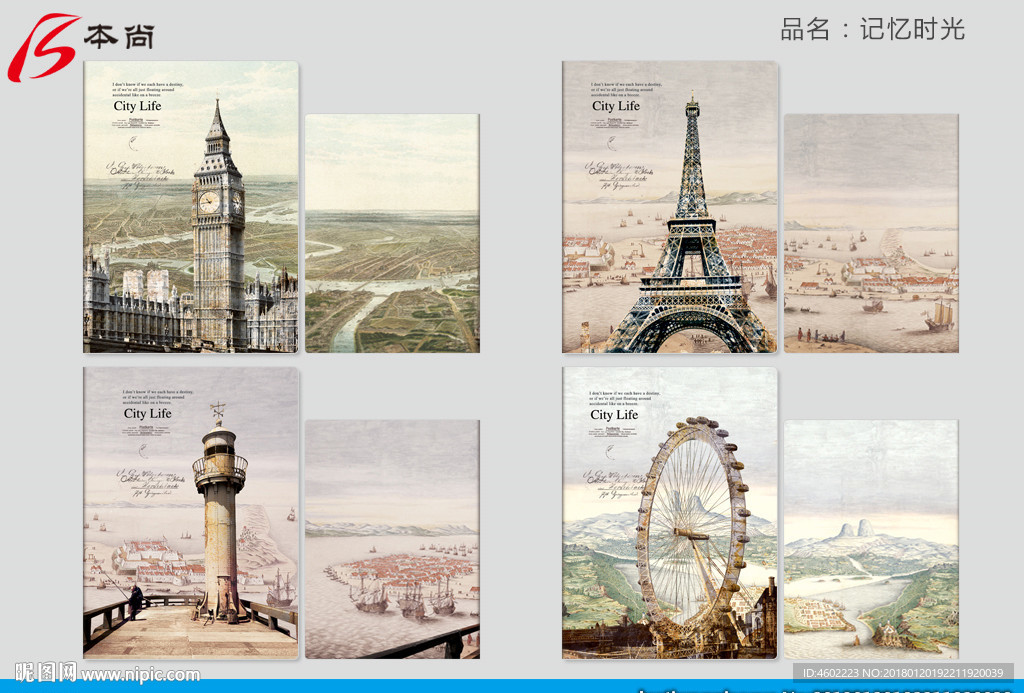Click the 本尚 brand name text
The width and height of the screenshot is (1024, 693).
coord(120,37)
